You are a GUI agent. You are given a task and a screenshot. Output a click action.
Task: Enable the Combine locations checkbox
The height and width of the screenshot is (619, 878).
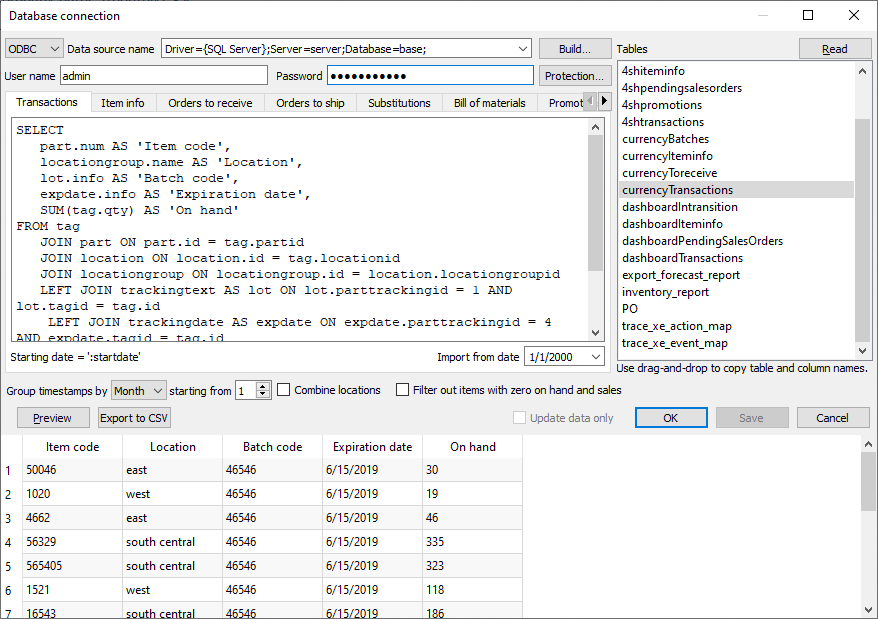(284, 390)
